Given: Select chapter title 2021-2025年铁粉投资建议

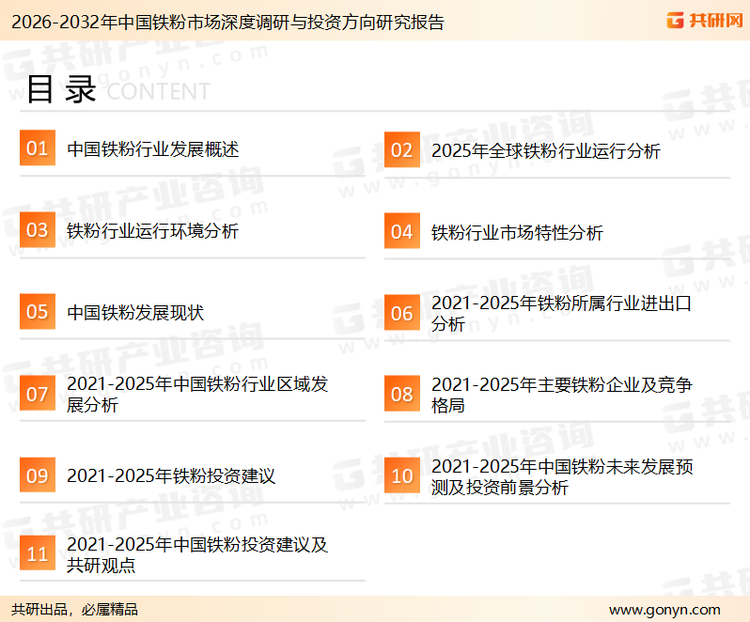Looking at the screenshot, I should (x=171, y=476).
